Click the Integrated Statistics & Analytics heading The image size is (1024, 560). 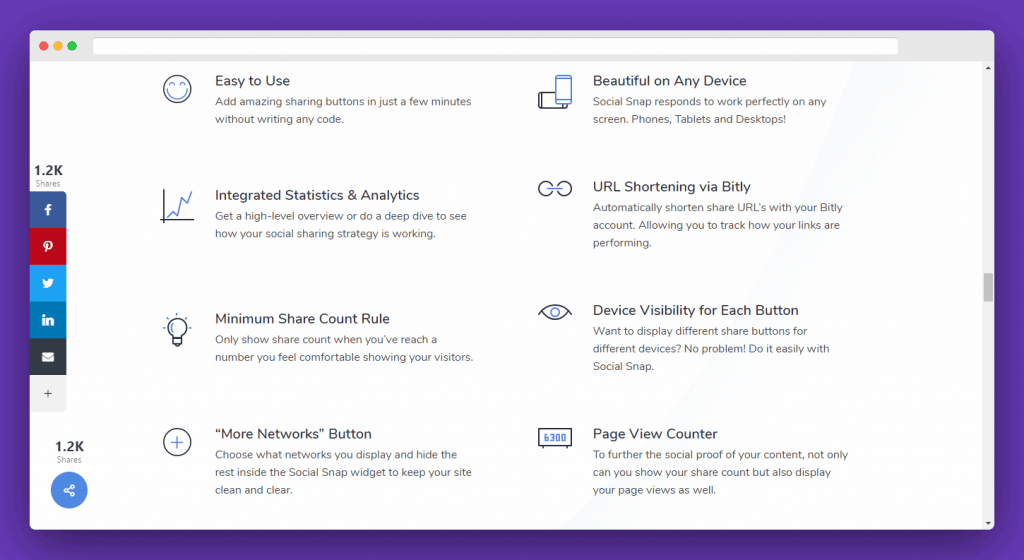point(317,195)
